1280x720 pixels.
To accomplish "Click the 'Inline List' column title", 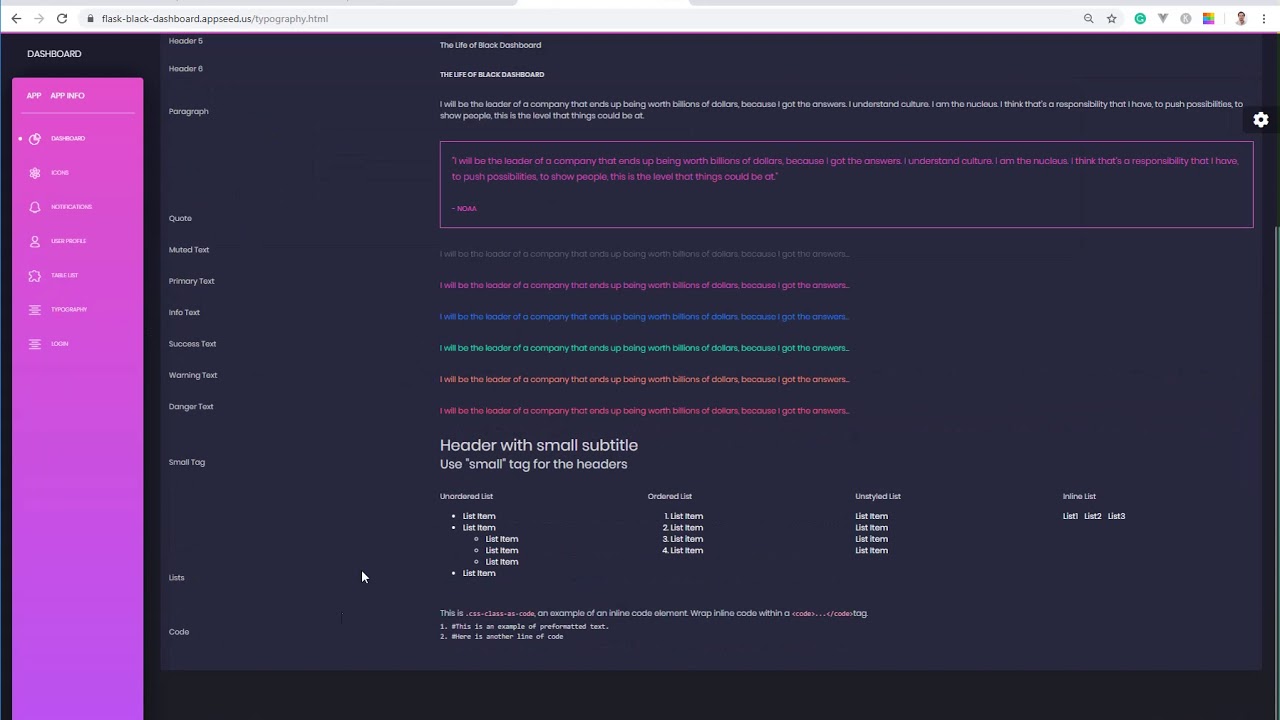I will 1079,496.
